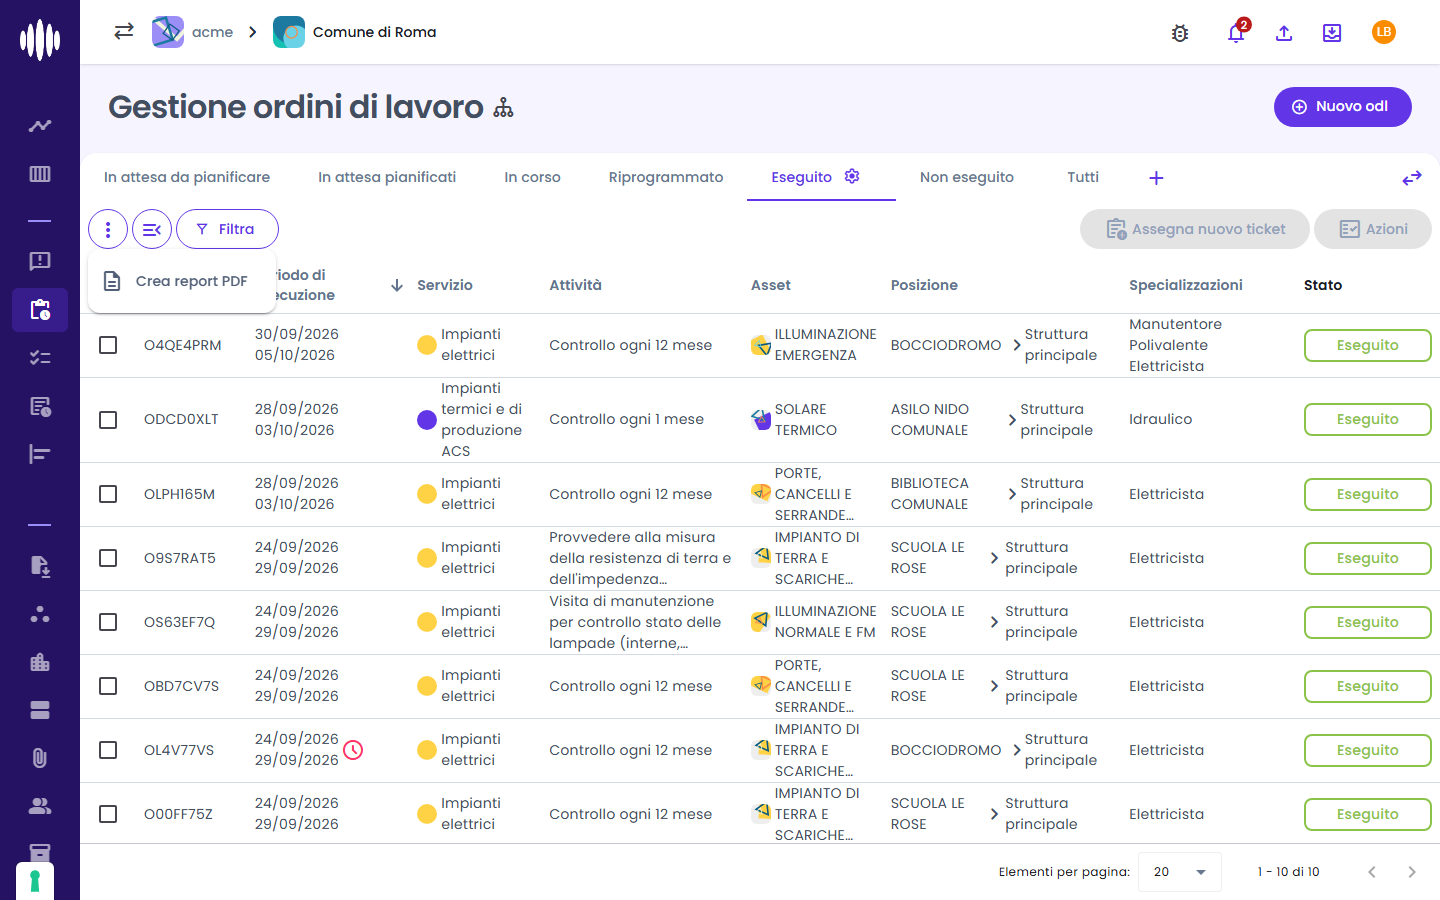Switch to In corso tab
Image resolution: width=1440 pixels, height=900 pixels.
pos(532,177)
